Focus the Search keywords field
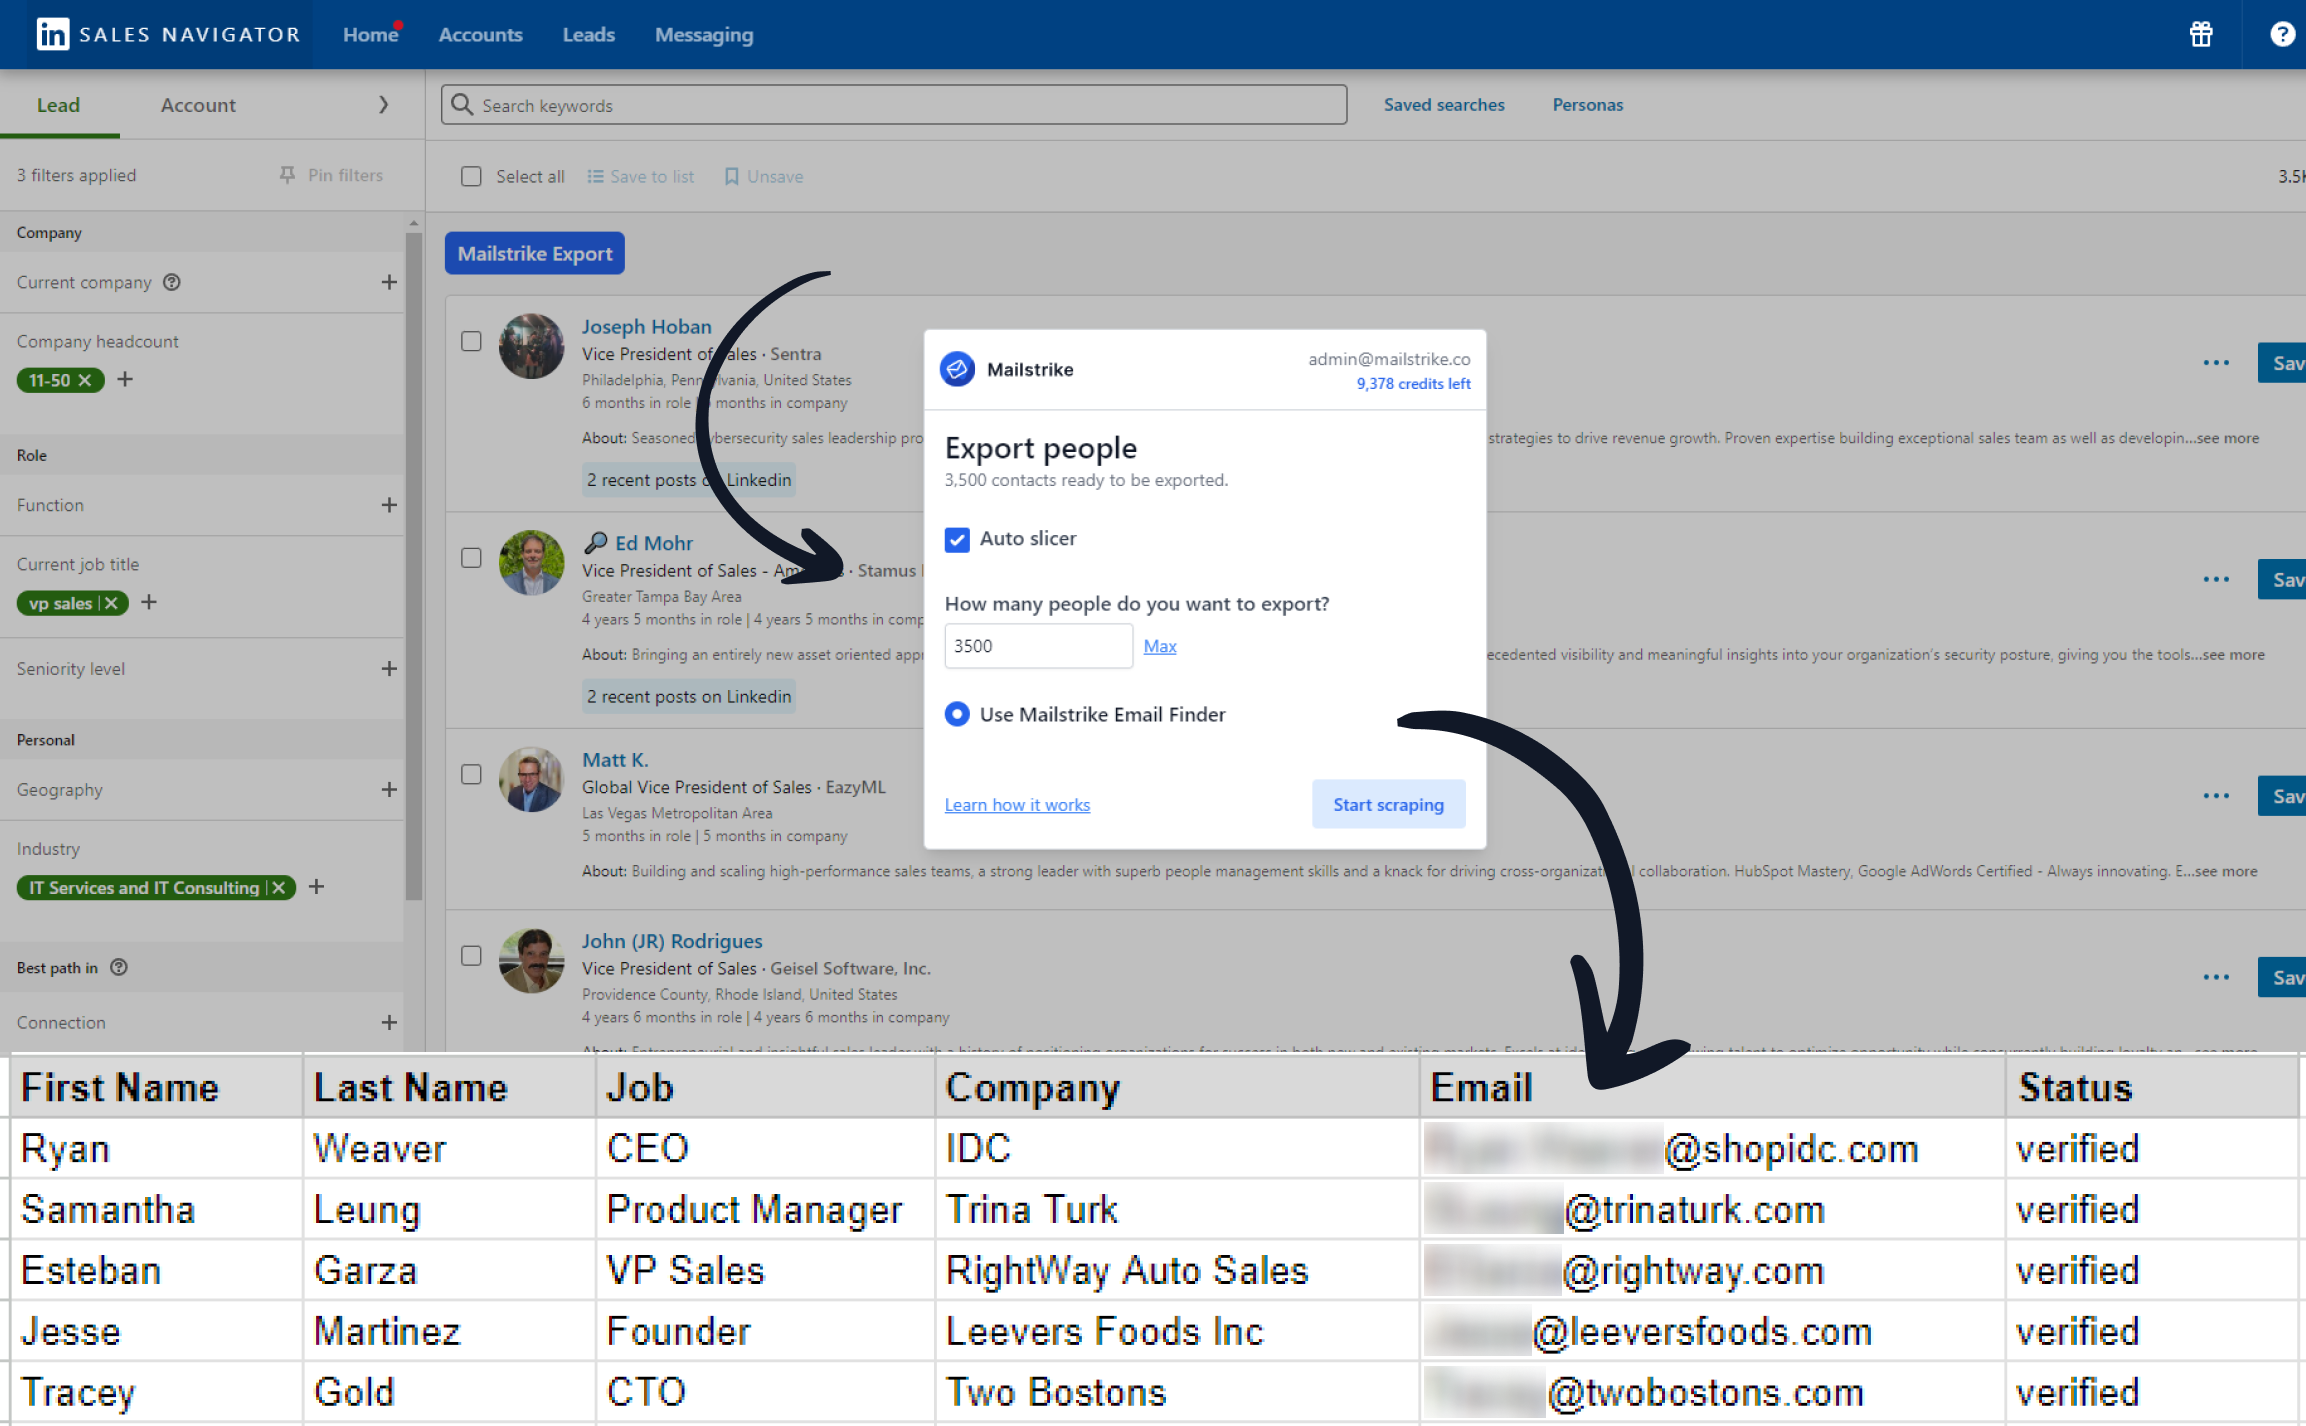 894,104
